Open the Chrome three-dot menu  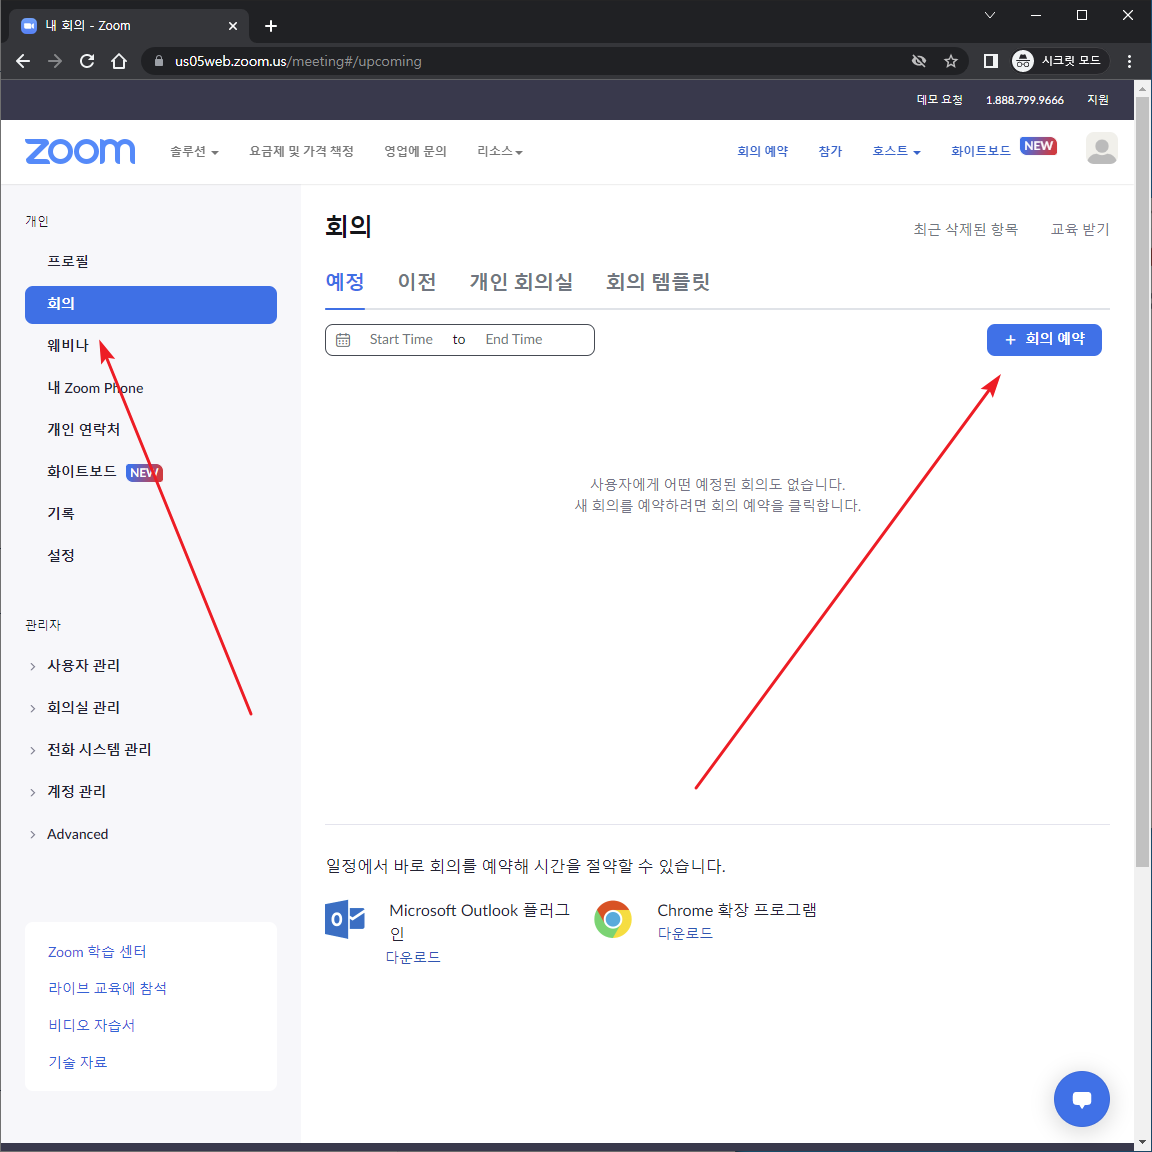pyautogui.click(x=1129, y=61)
